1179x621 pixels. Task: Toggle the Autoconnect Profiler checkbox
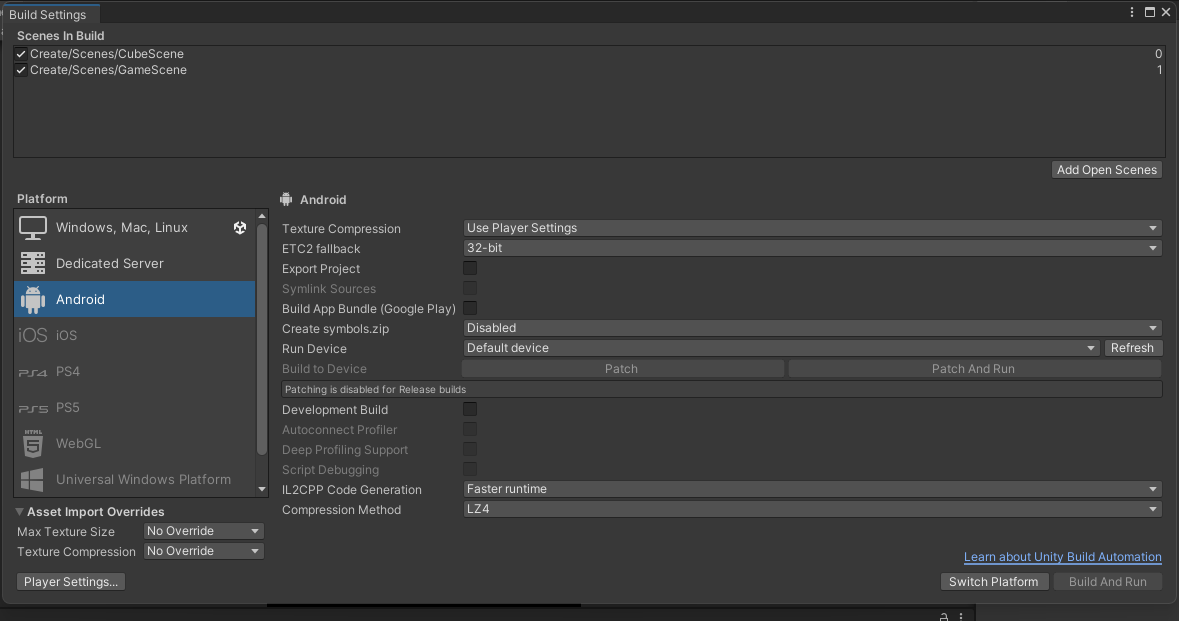tap(470, 429)
